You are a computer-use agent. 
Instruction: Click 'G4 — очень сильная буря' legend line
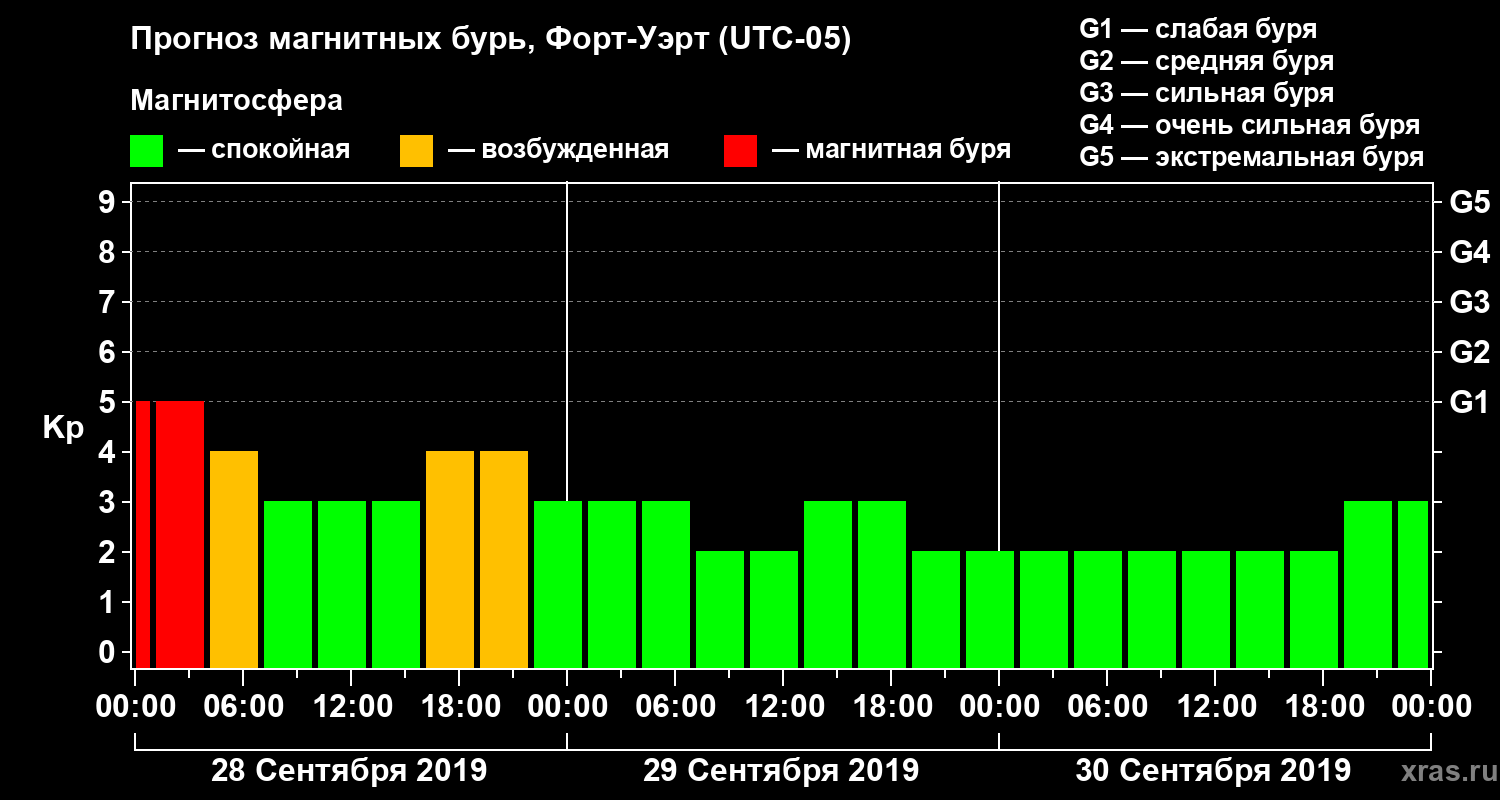point(1250,125)
